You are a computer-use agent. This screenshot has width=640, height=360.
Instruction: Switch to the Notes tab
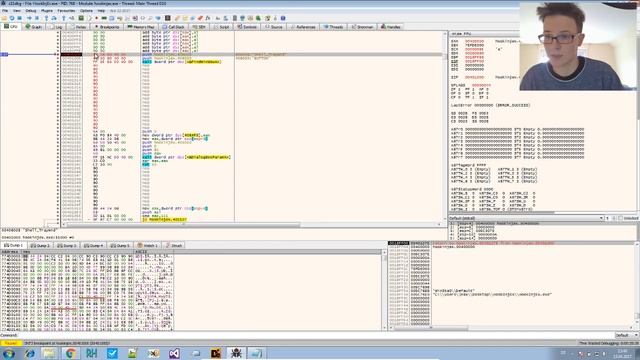point(78,27)
